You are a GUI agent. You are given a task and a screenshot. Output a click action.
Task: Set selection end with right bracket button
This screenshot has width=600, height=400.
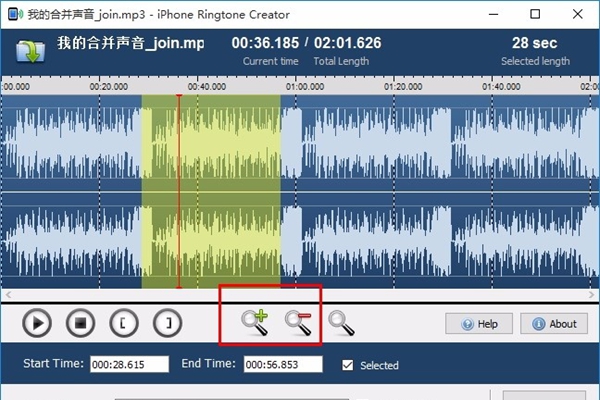[168, 323]
